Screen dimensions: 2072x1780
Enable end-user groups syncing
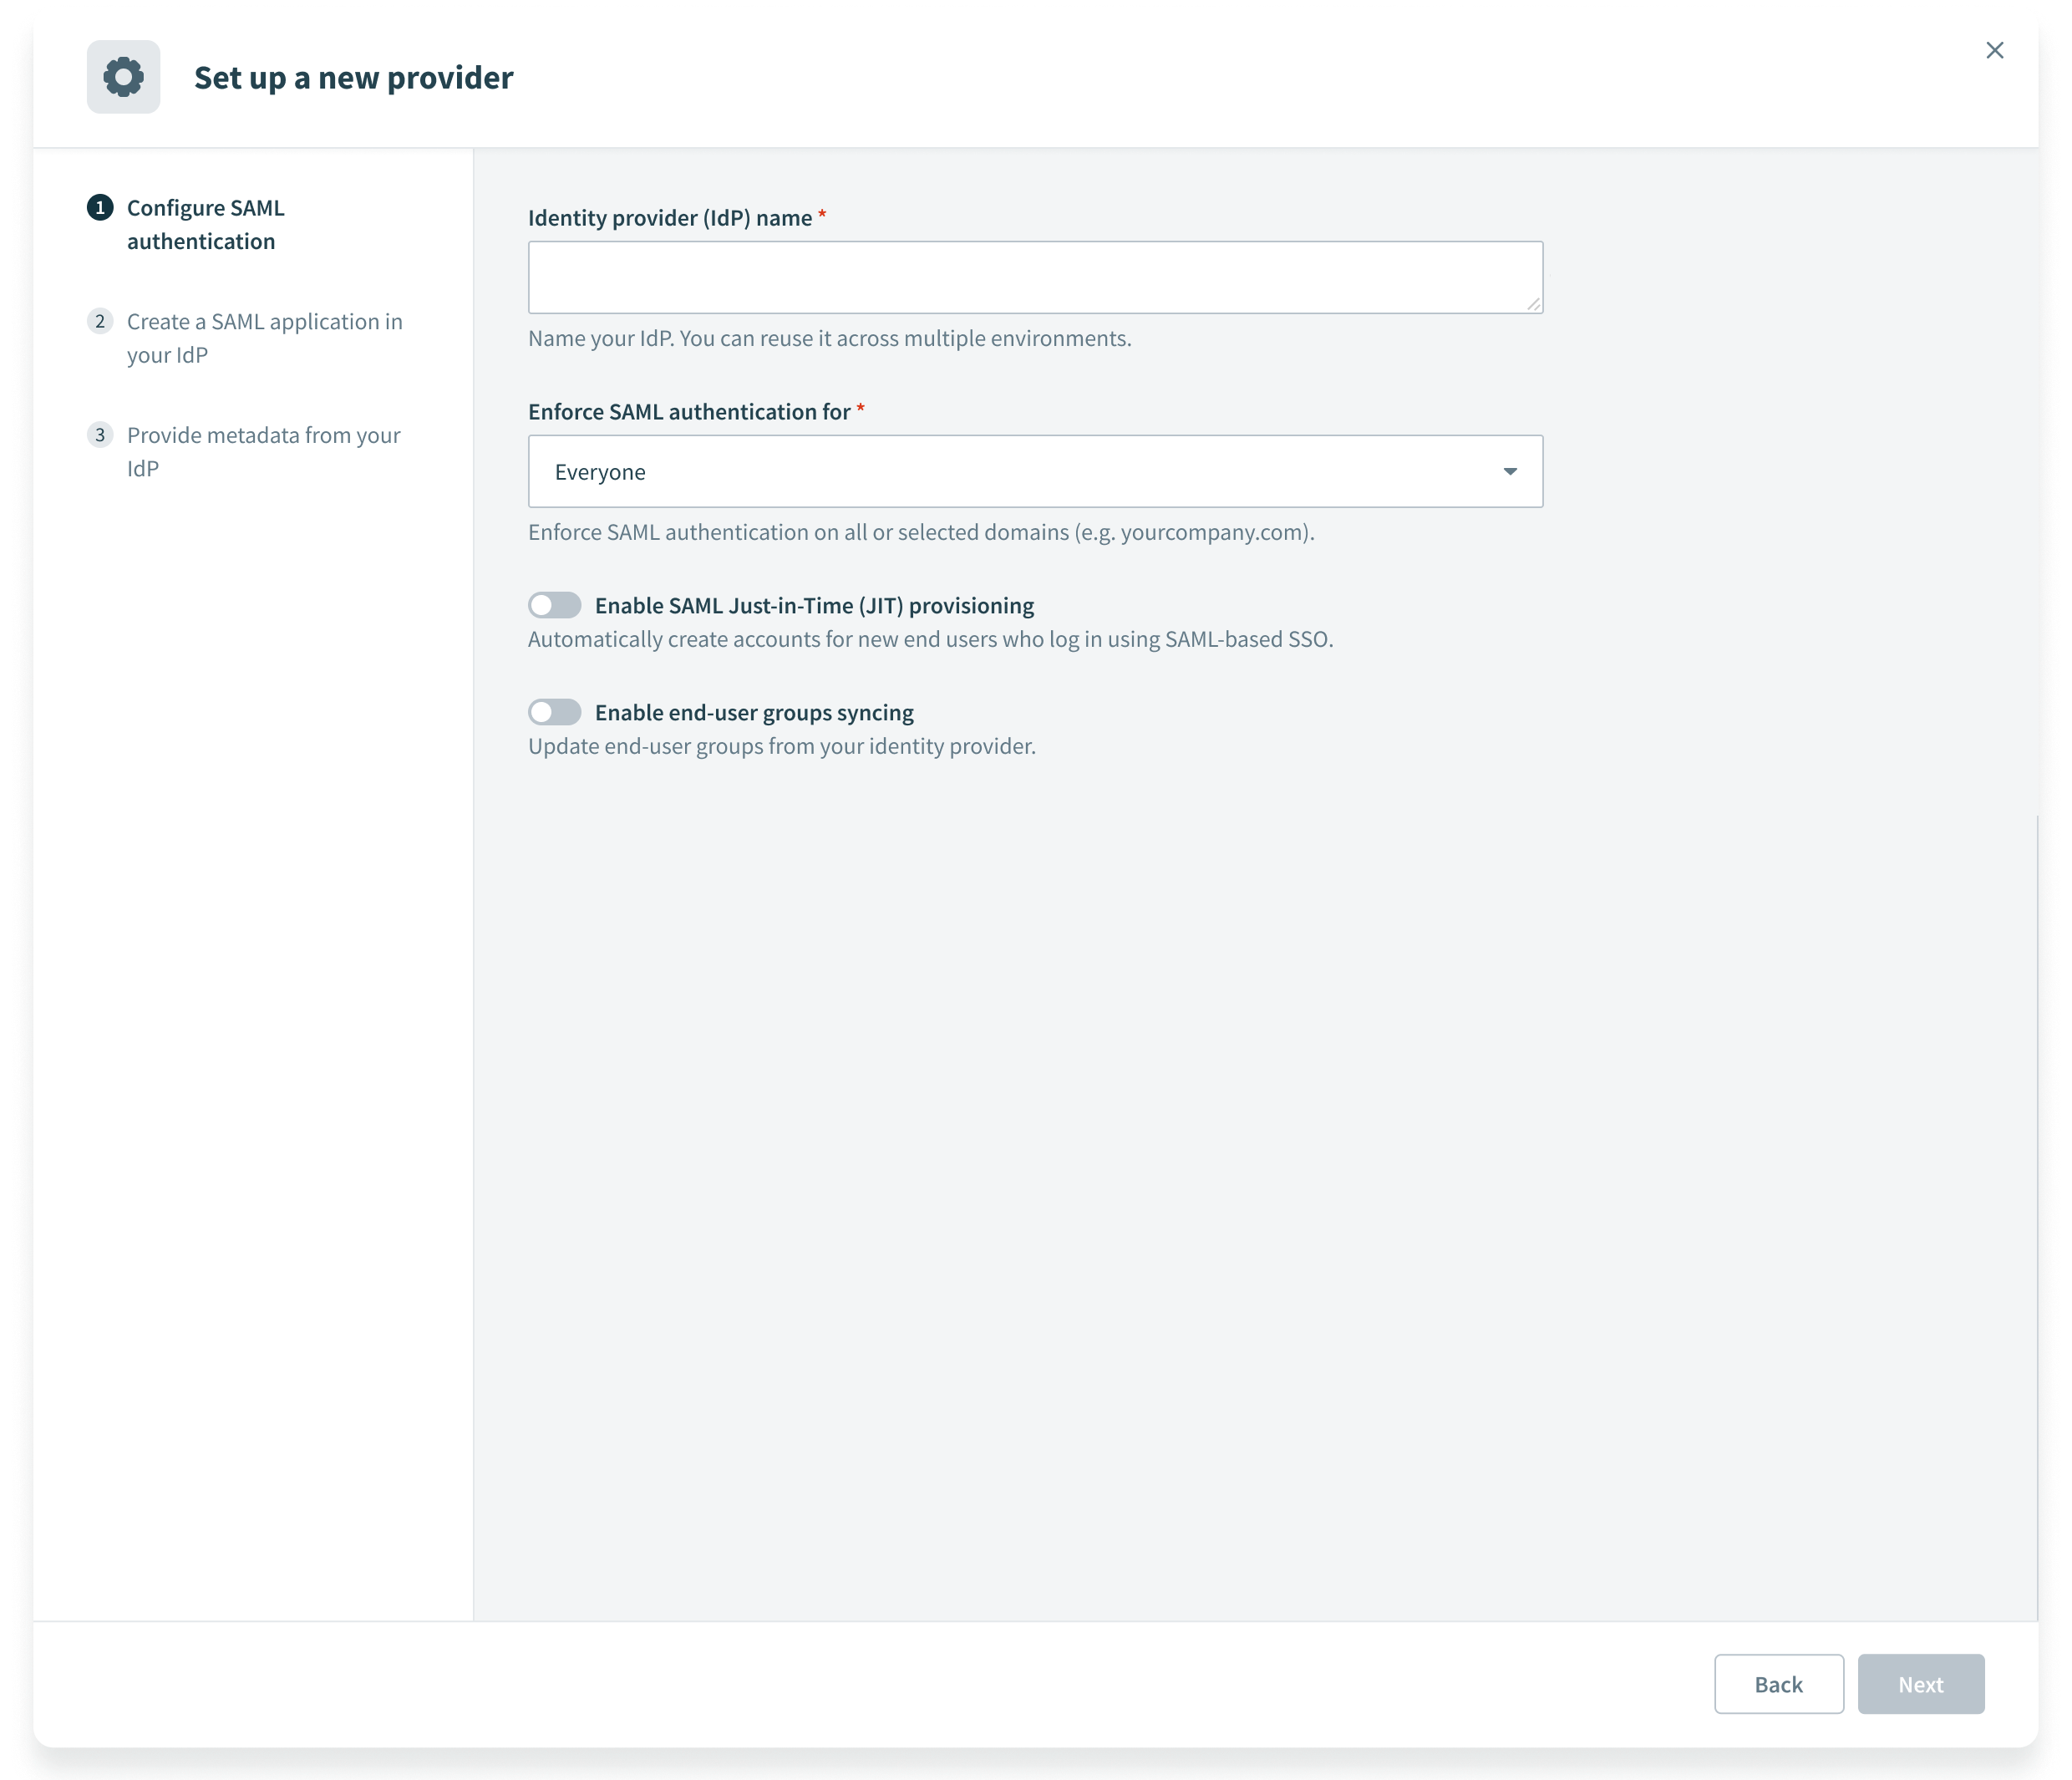(554, 712)
